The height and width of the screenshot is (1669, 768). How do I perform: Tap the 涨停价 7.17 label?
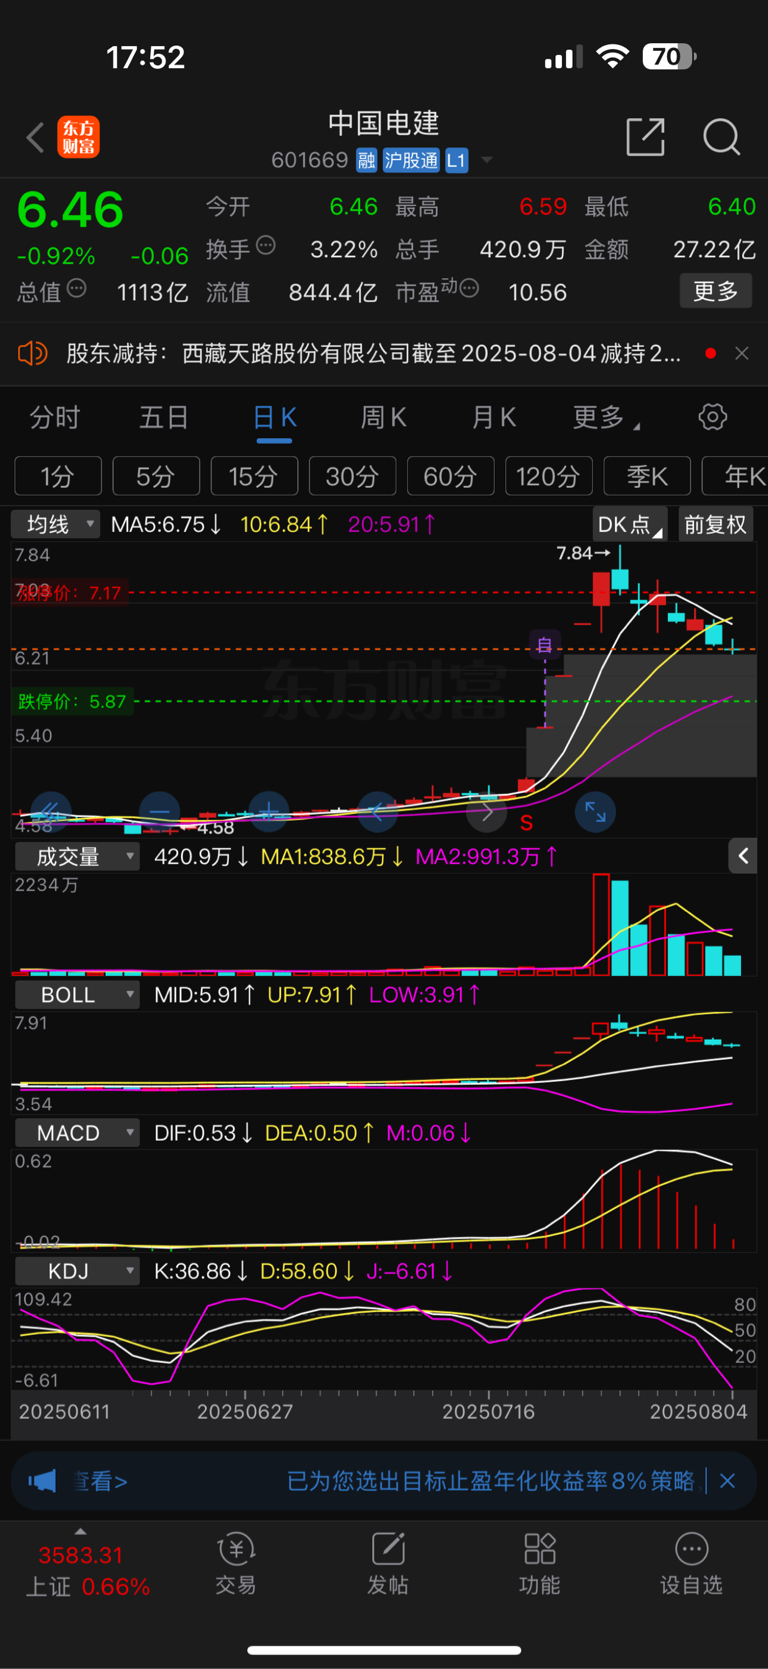coord(69,593)
